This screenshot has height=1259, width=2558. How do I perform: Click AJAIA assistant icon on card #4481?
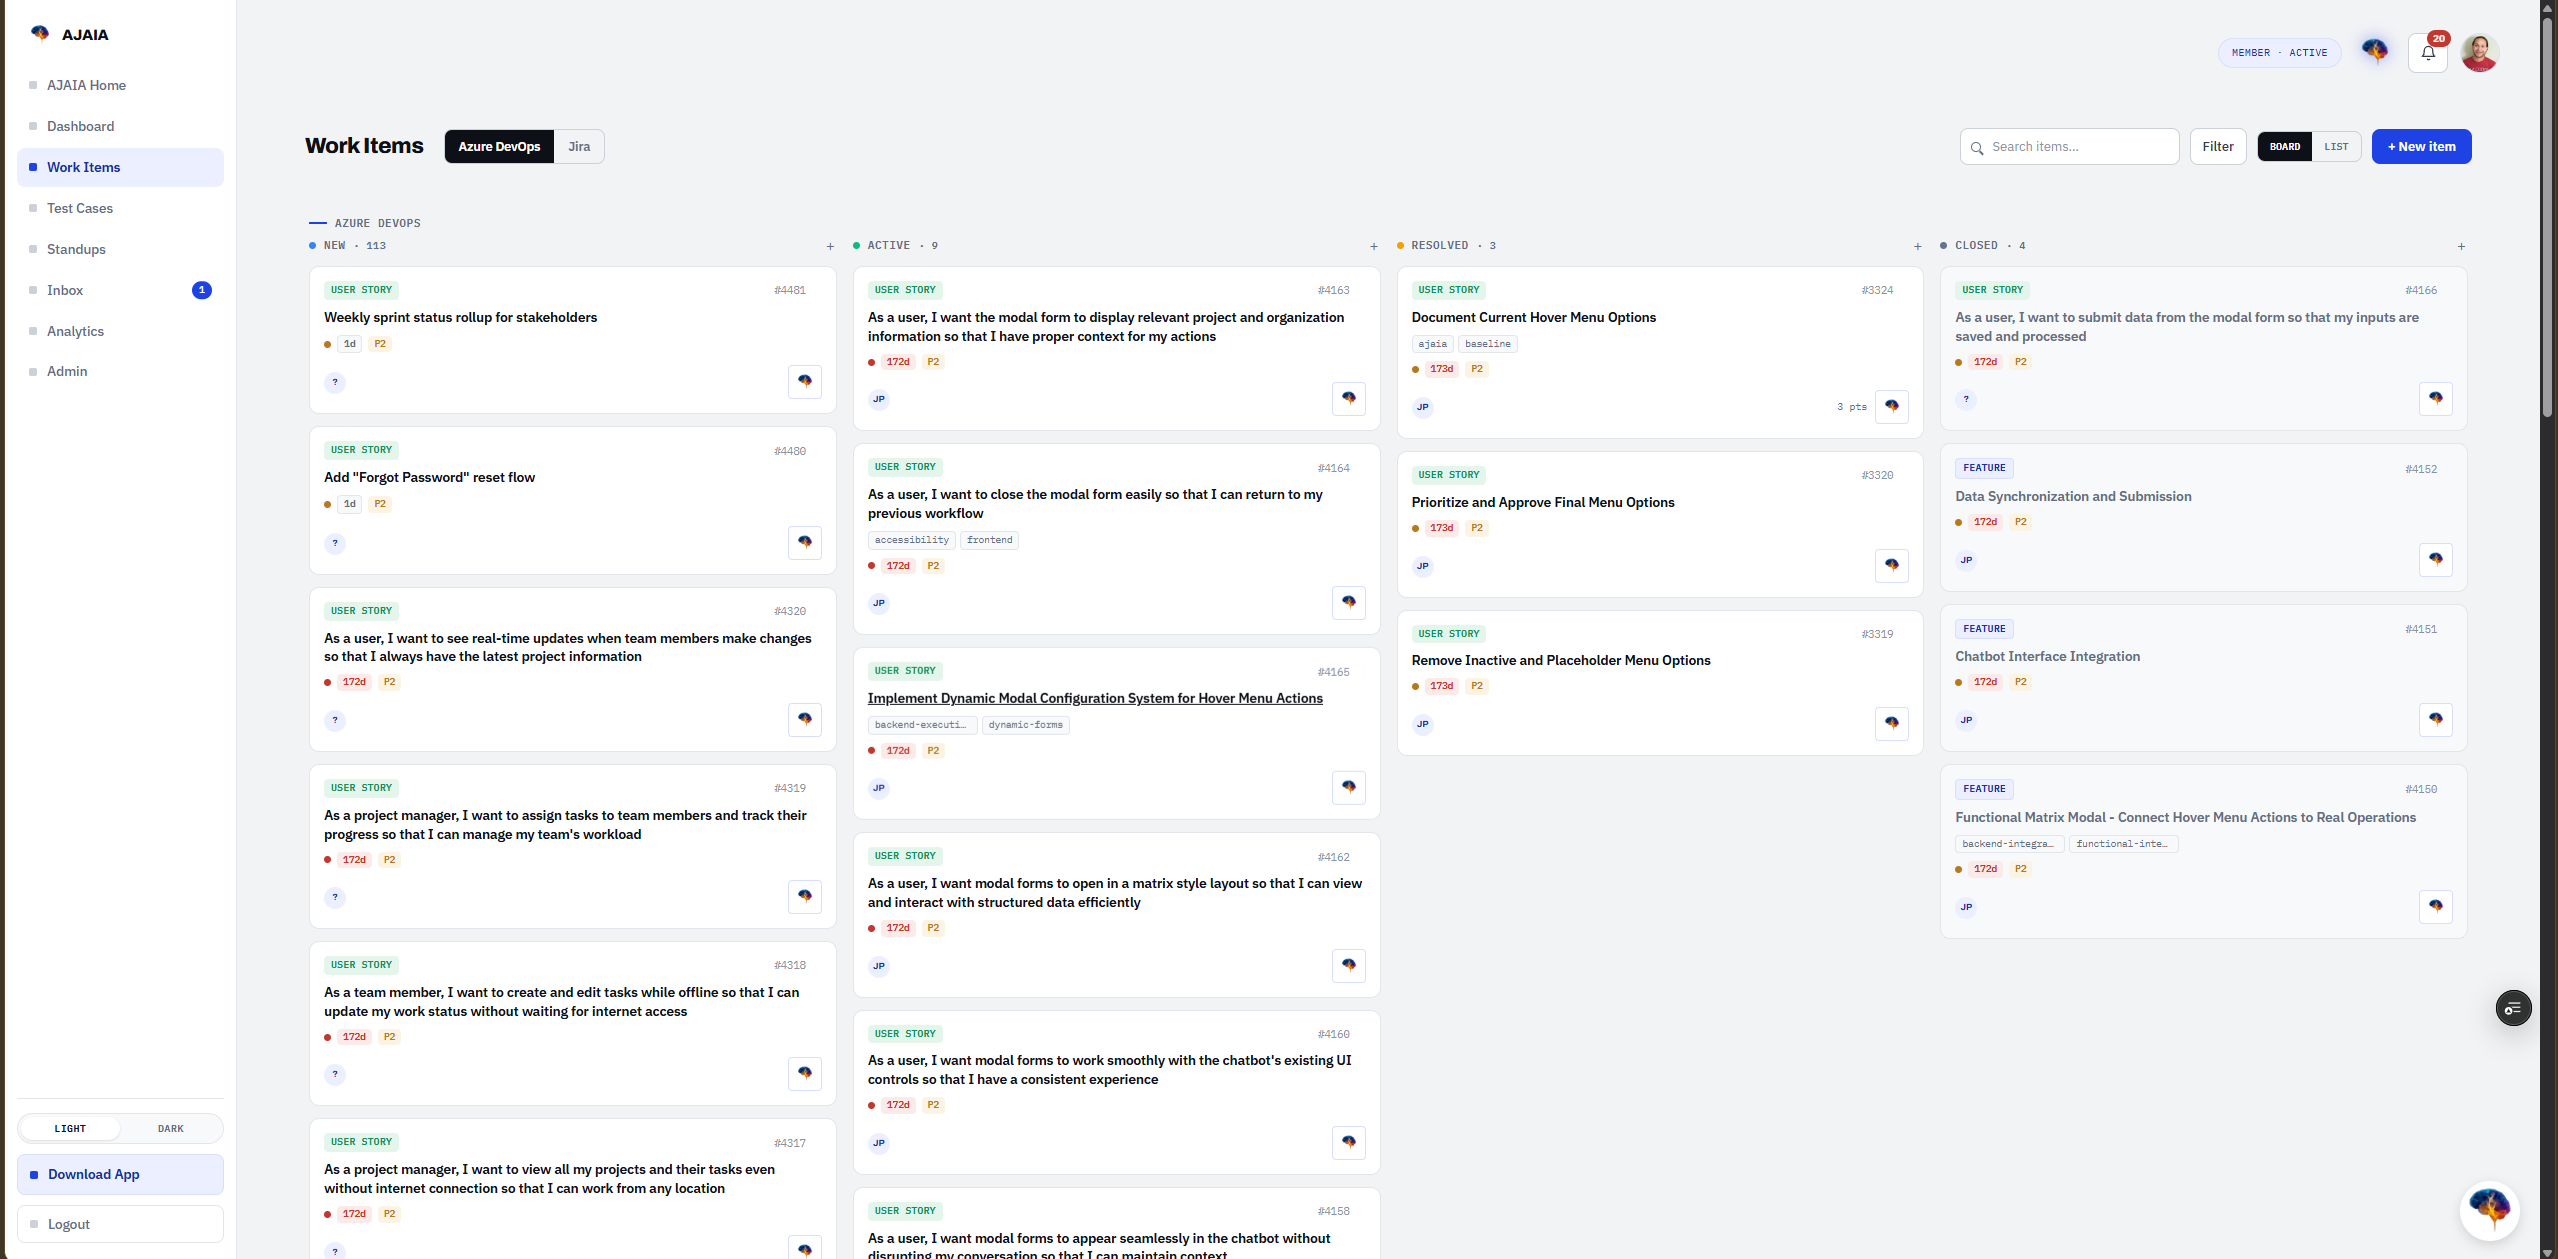pyautogui.click(x=805, y=382)
